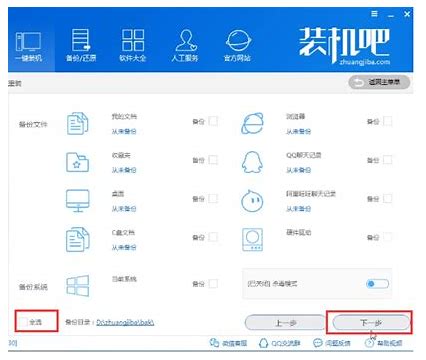Screen dimensions: 426x360
Task: Click the 备份文件 section label
Action: click(x=33, y=124)
